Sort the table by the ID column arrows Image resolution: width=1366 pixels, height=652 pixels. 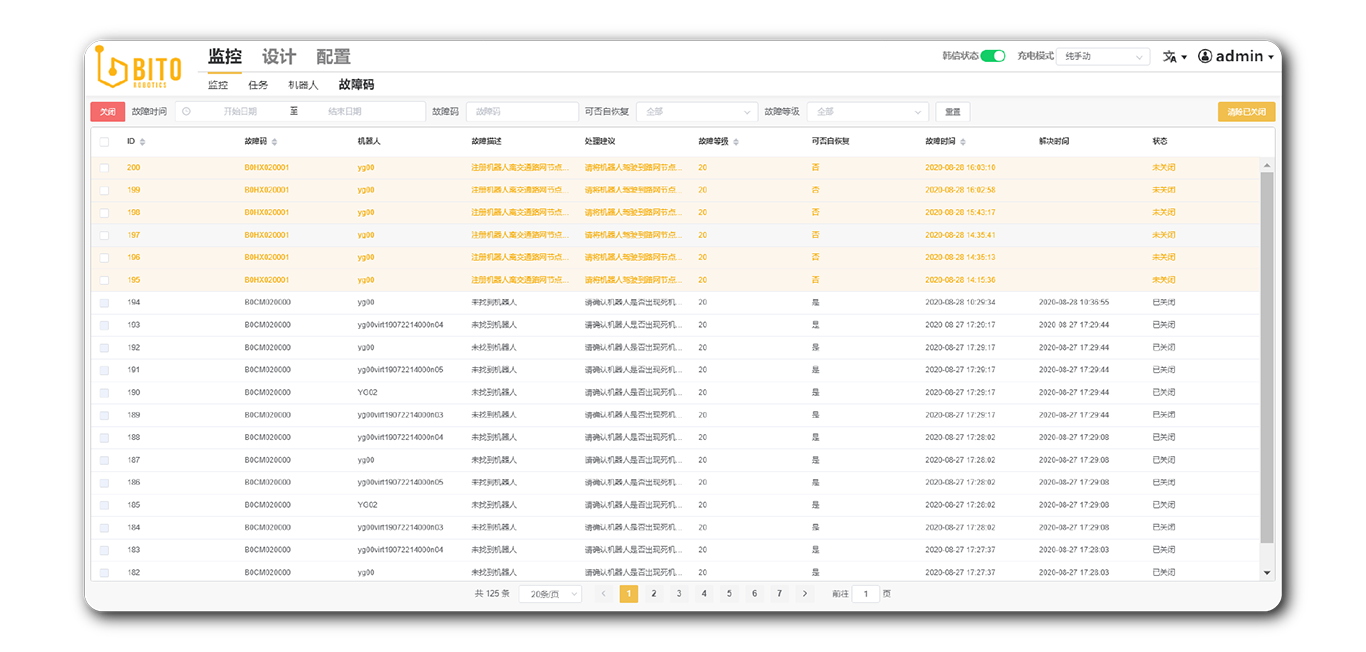click(142, 142)
